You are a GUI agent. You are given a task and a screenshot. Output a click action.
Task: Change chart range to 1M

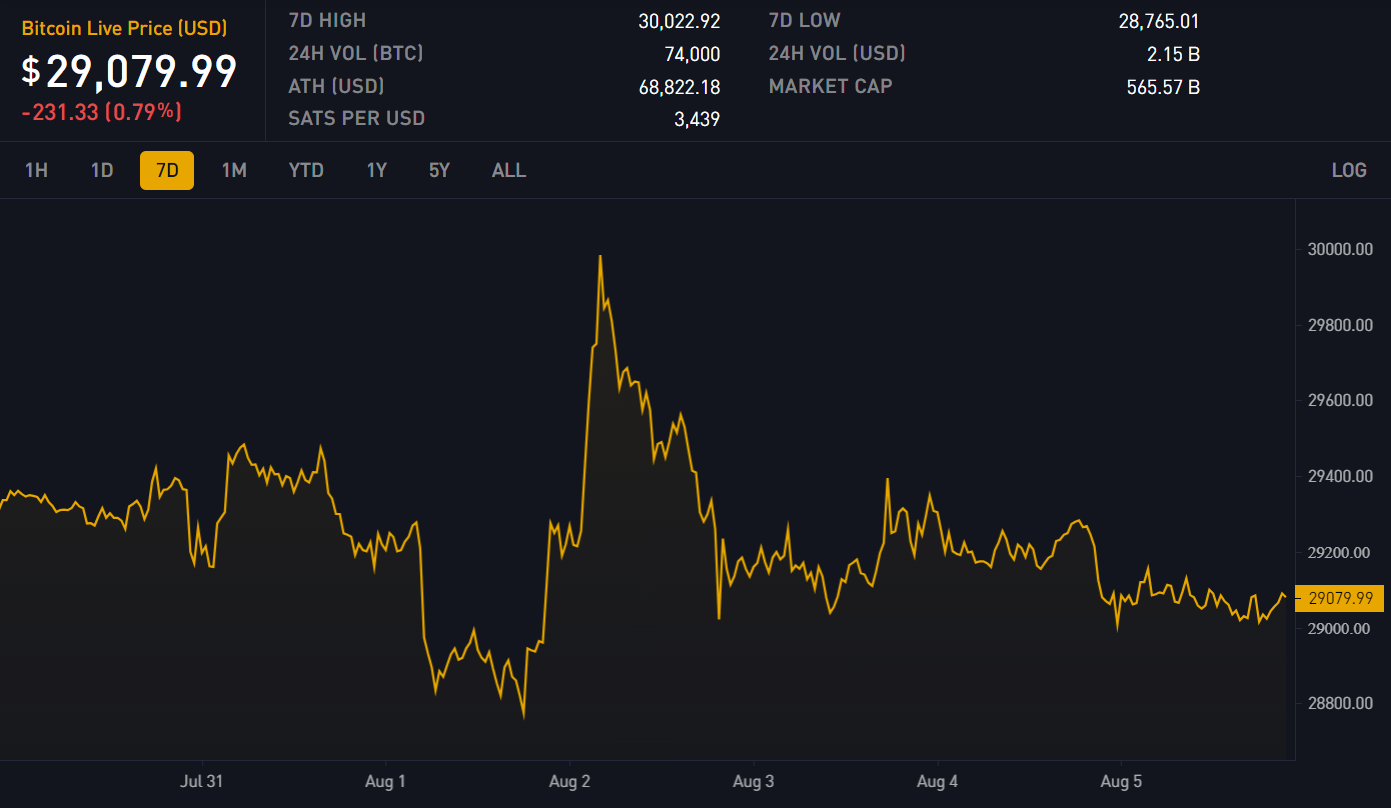234,170
